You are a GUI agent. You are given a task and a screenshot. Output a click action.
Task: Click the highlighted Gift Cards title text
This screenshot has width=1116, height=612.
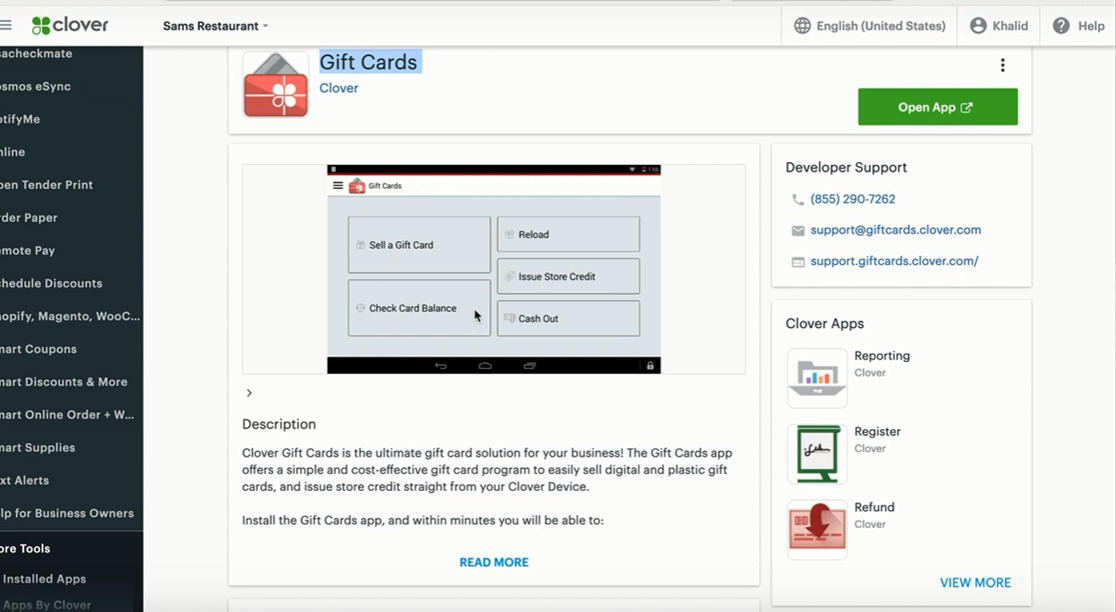click(x=369, y=62)
